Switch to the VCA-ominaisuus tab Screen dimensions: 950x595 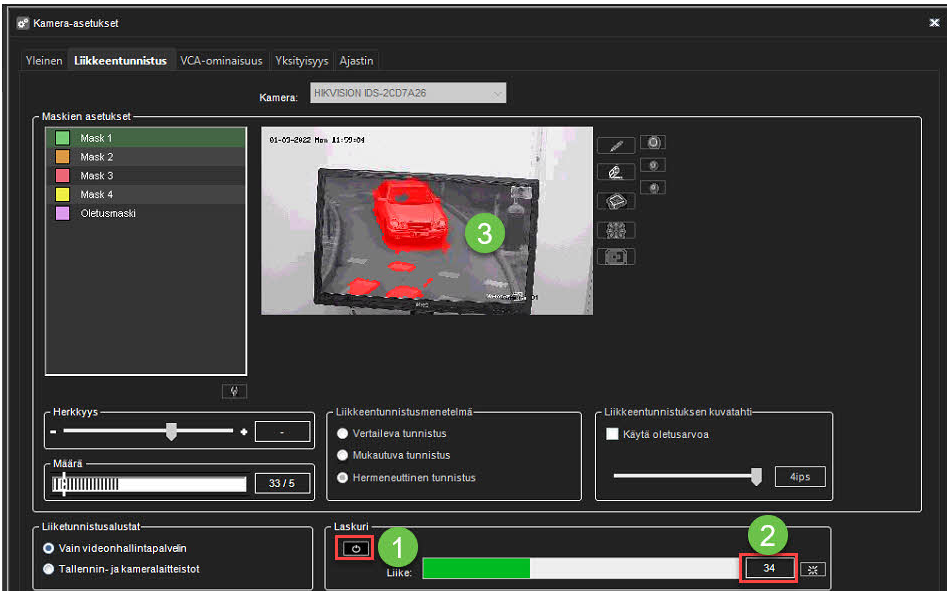(221, 61)
